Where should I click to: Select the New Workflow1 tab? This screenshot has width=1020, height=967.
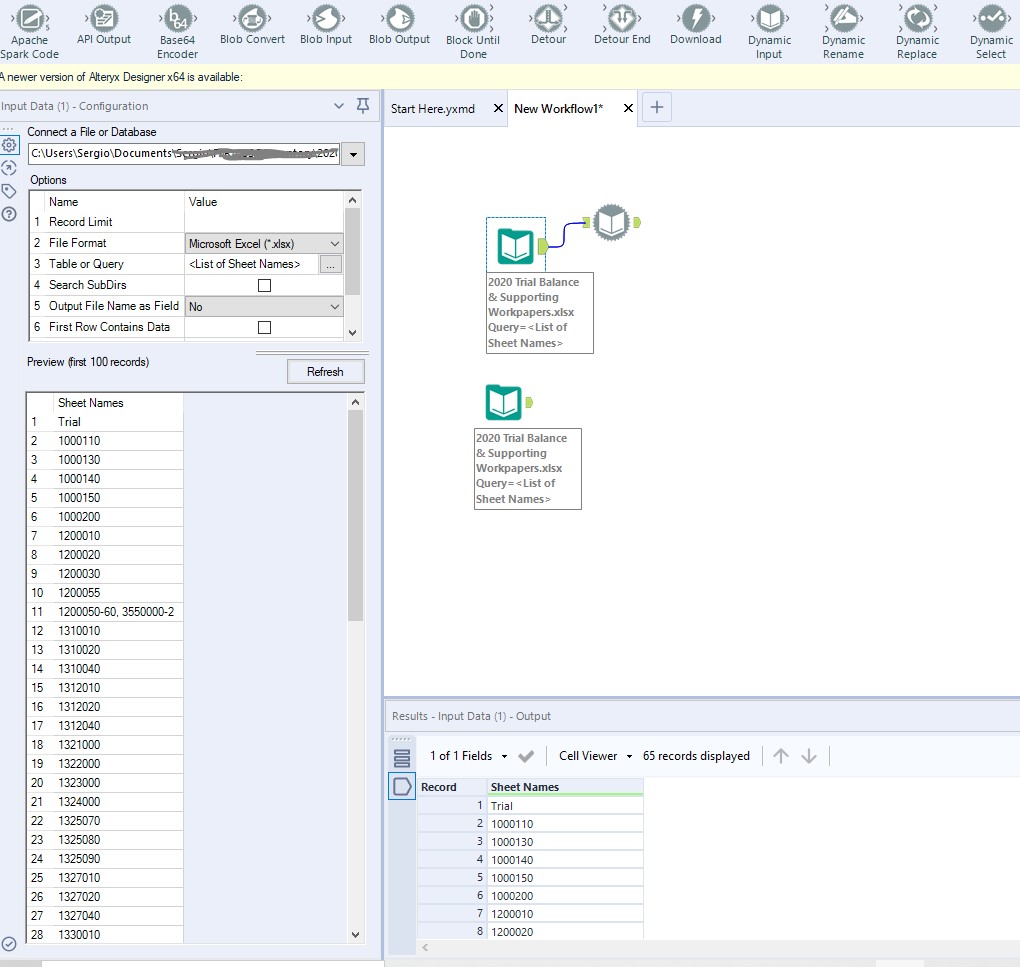point(558,108)
